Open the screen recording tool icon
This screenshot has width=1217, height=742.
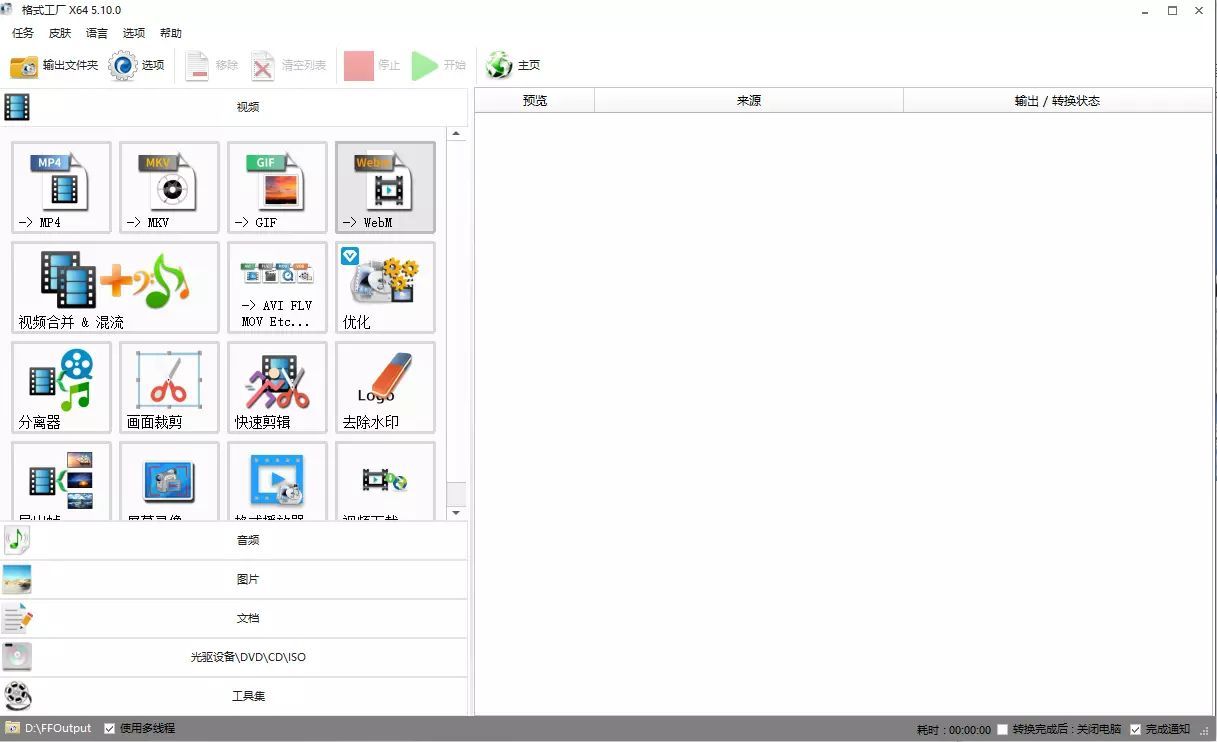click(169, 481)
